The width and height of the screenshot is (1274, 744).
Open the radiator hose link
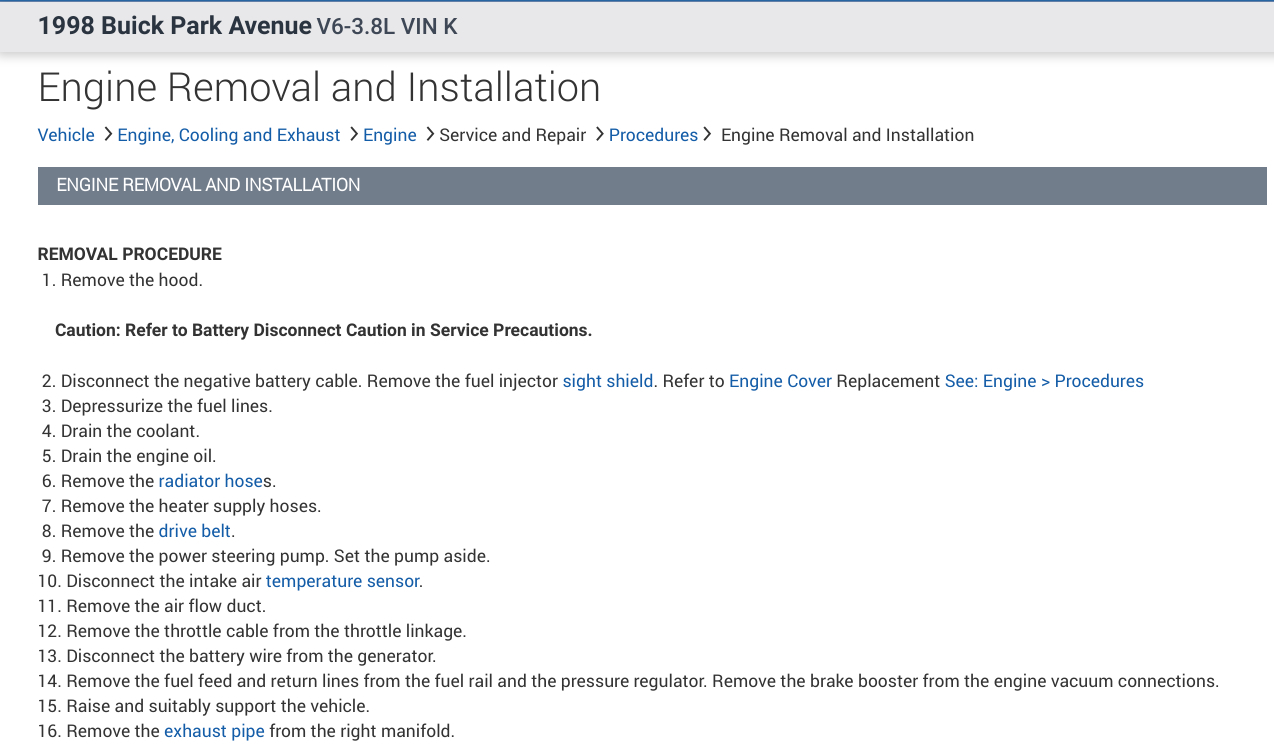210,481
